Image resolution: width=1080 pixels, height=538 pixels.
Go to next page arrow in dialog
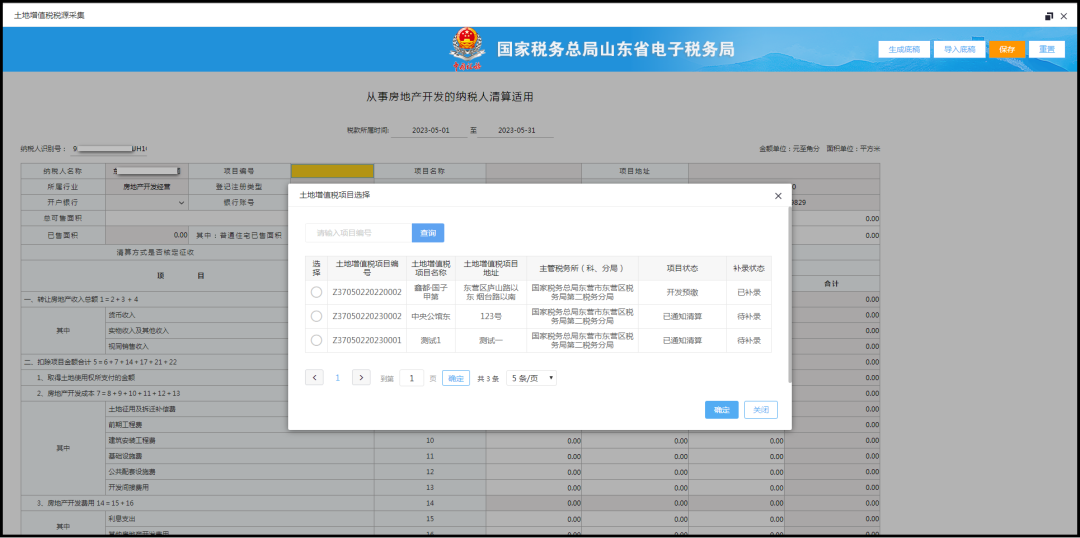pyautogui.click(x=361, y=377)
